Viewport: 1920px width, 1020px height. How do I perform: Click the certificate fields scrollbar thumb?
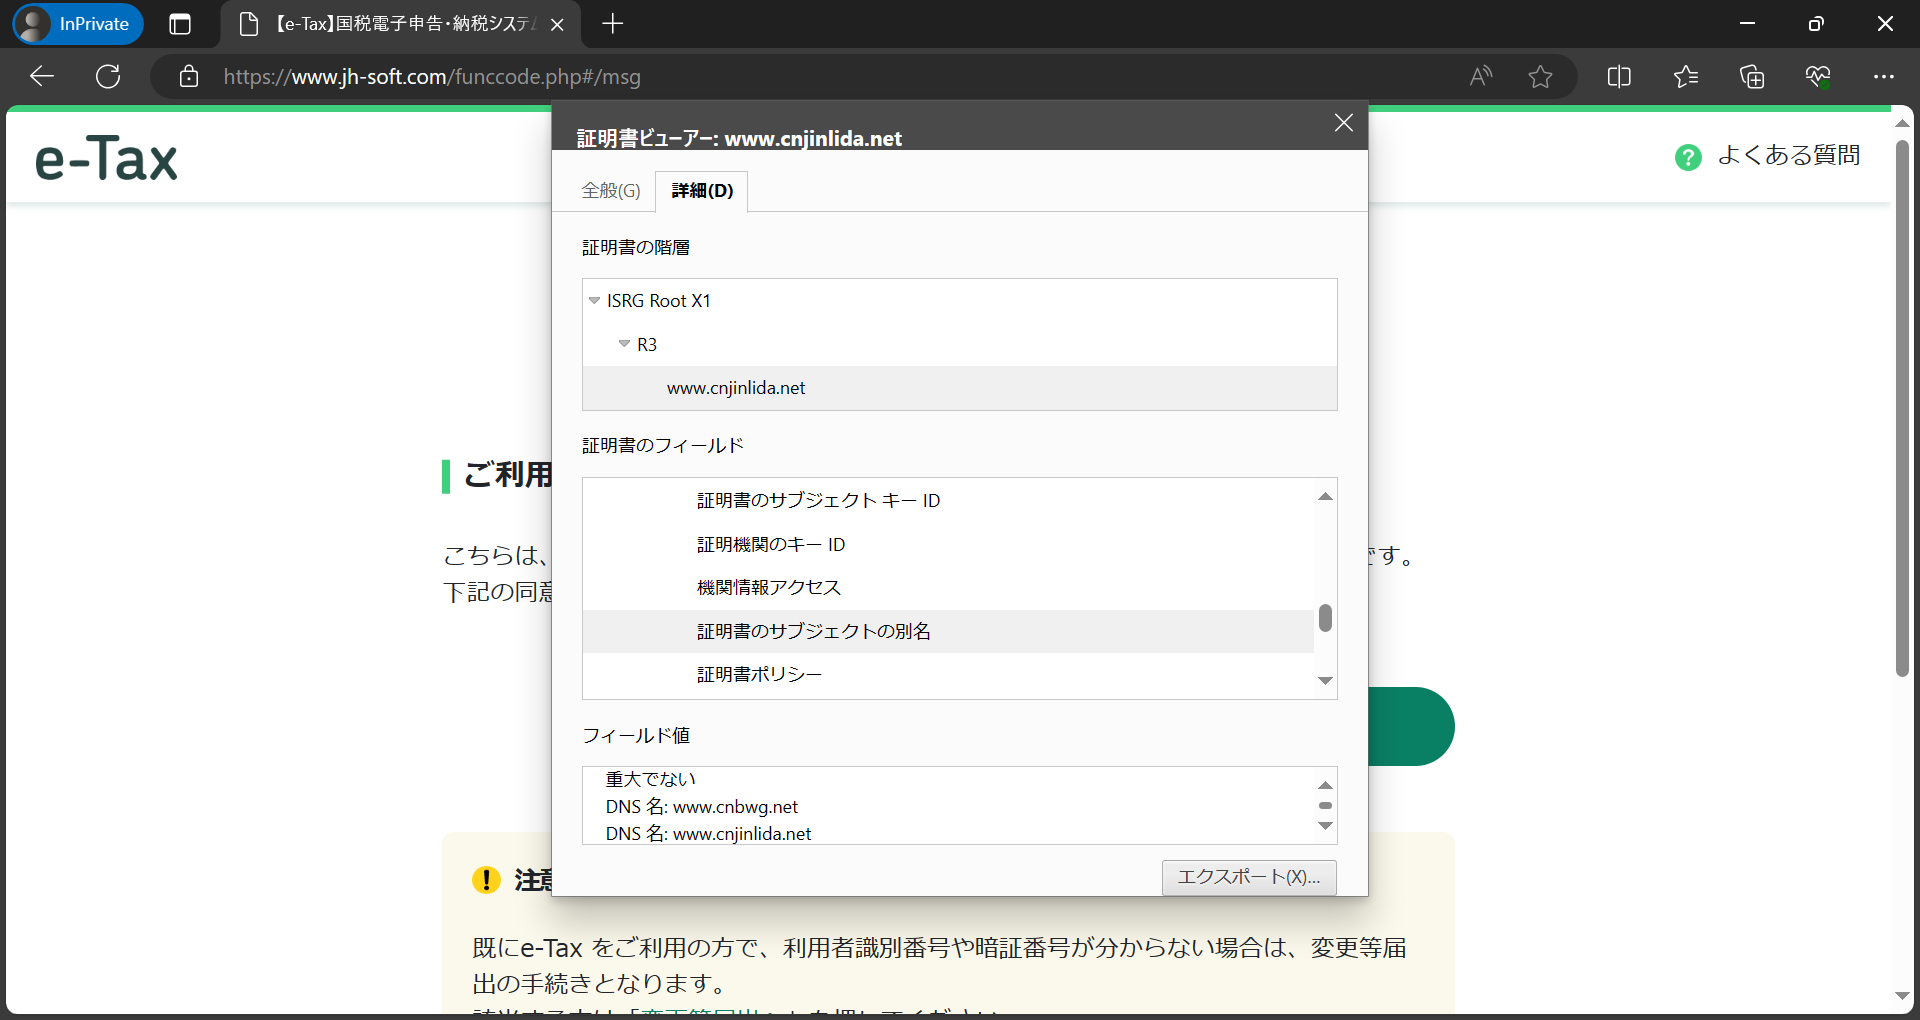point(1325,618)
